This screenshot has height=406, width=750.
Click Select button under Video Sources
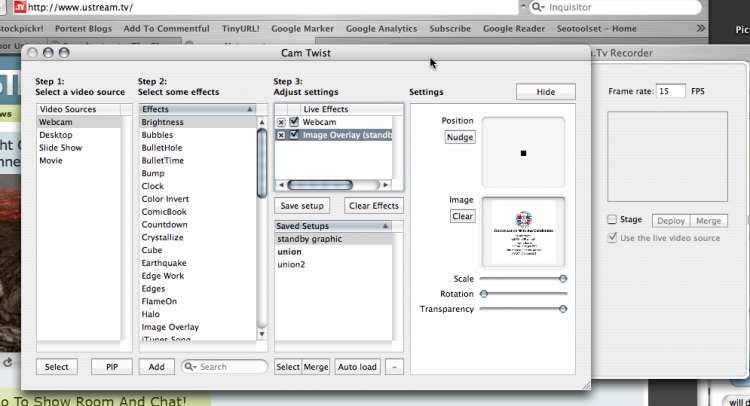[x=56, y=367]
